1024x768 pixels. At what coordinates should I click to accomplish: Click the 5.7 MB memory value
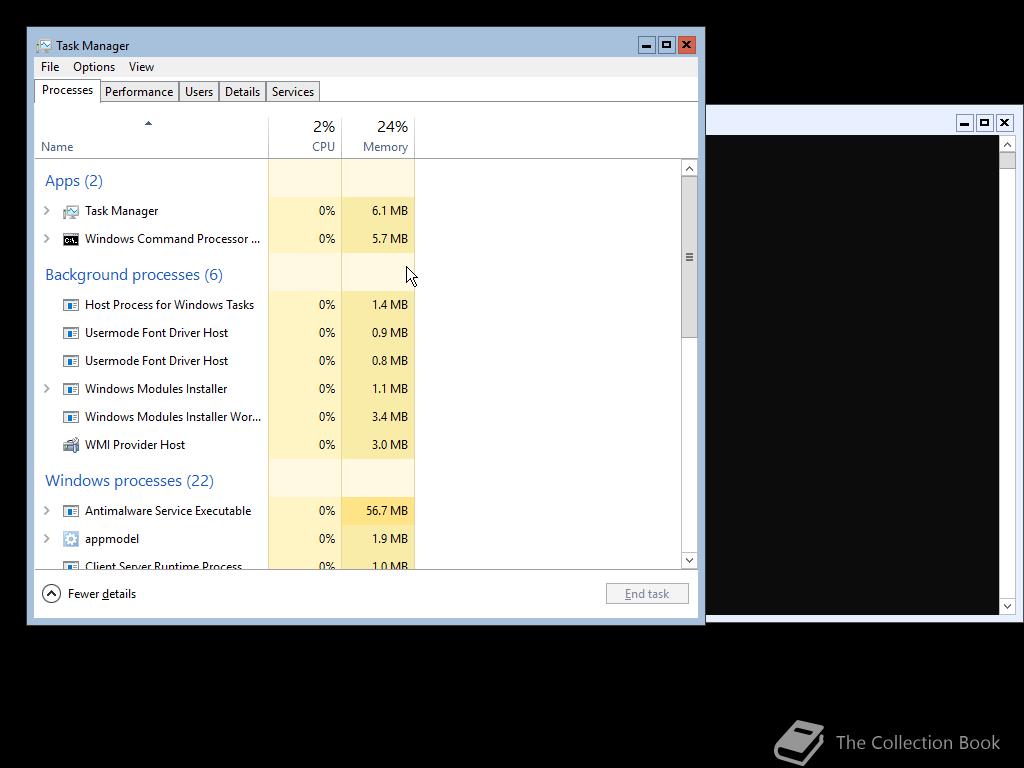click(390, 239)
